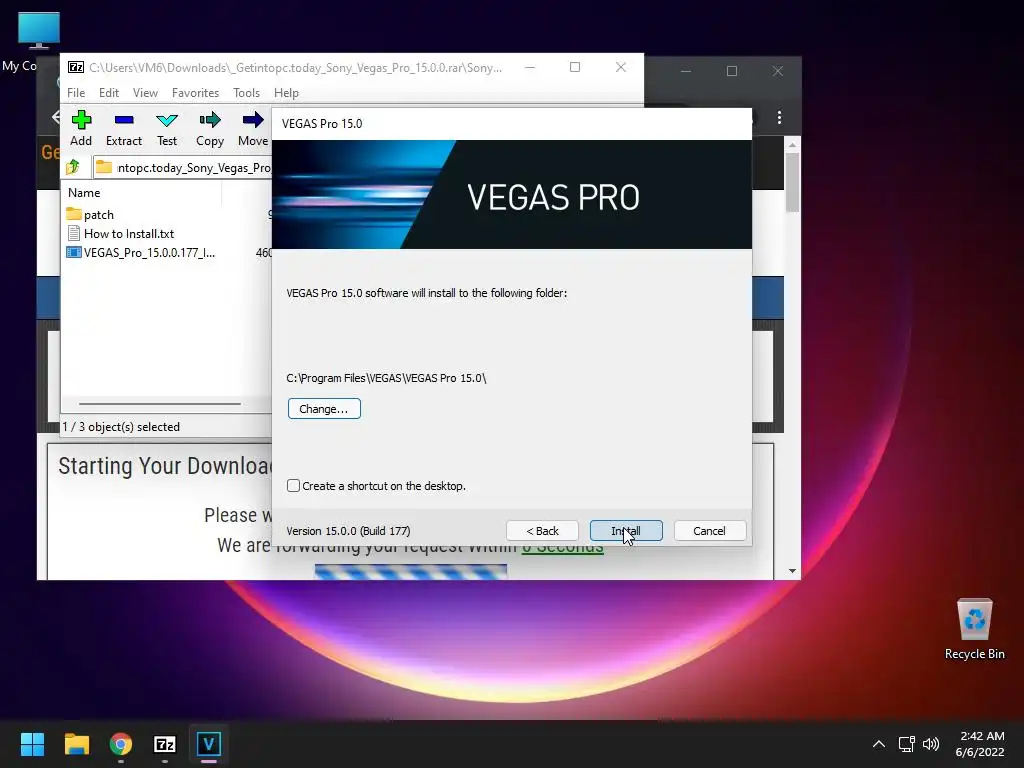
Task: Open the File menu in 7-Zip
Action: [x=76, y=93]
